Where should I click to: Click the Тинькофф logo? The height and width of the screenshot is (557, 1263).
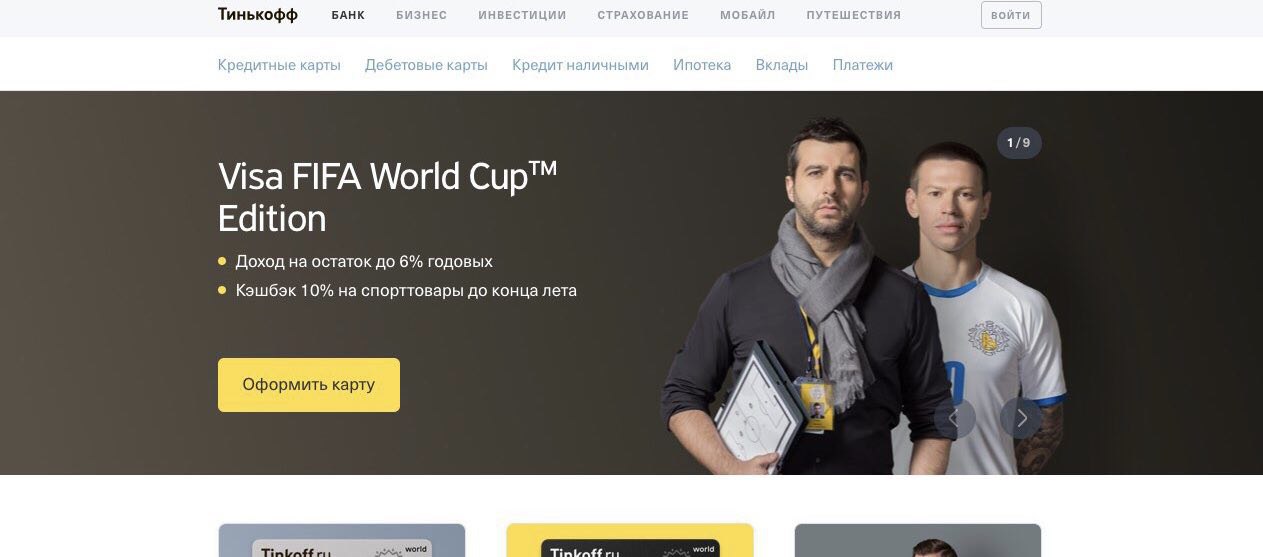[258, 14]
